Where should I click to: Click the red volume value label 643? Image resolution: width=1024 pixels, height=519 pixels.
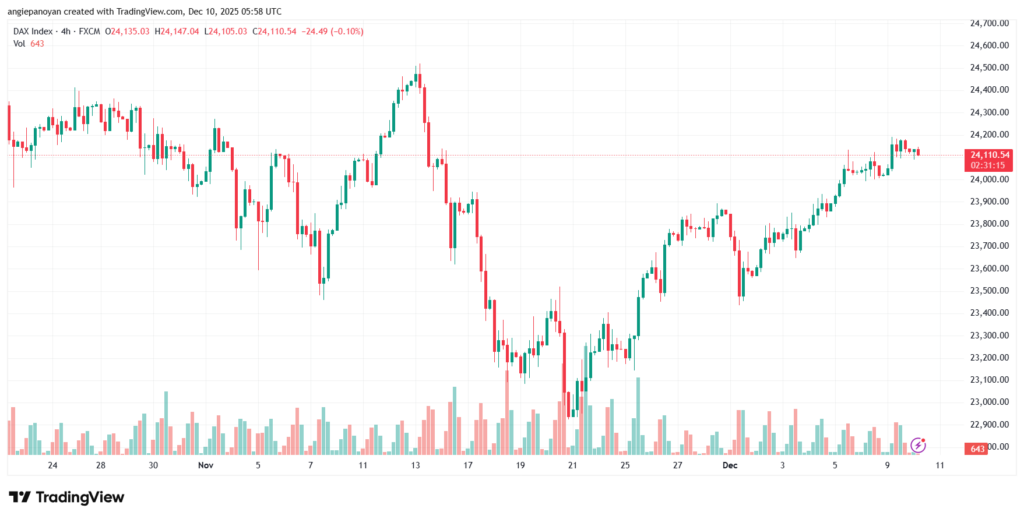pyautogui.click(x=980, y=449)
